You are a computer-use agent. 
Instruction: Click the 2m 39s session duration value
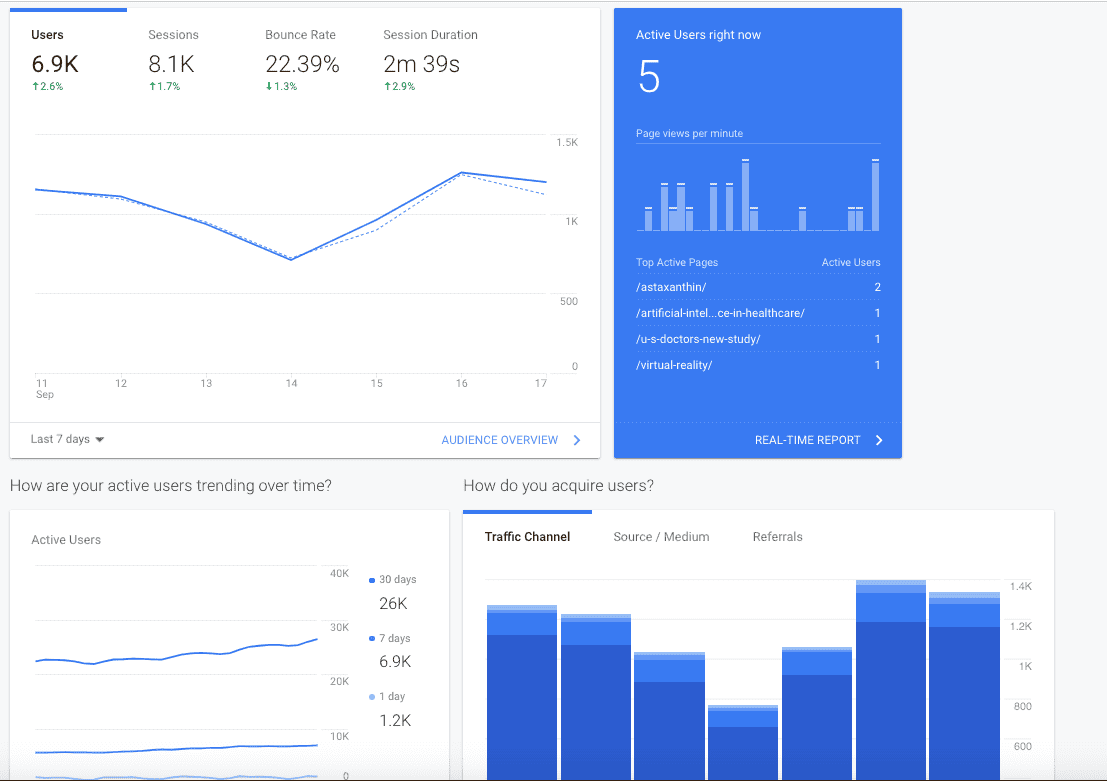tap(421, 64)
